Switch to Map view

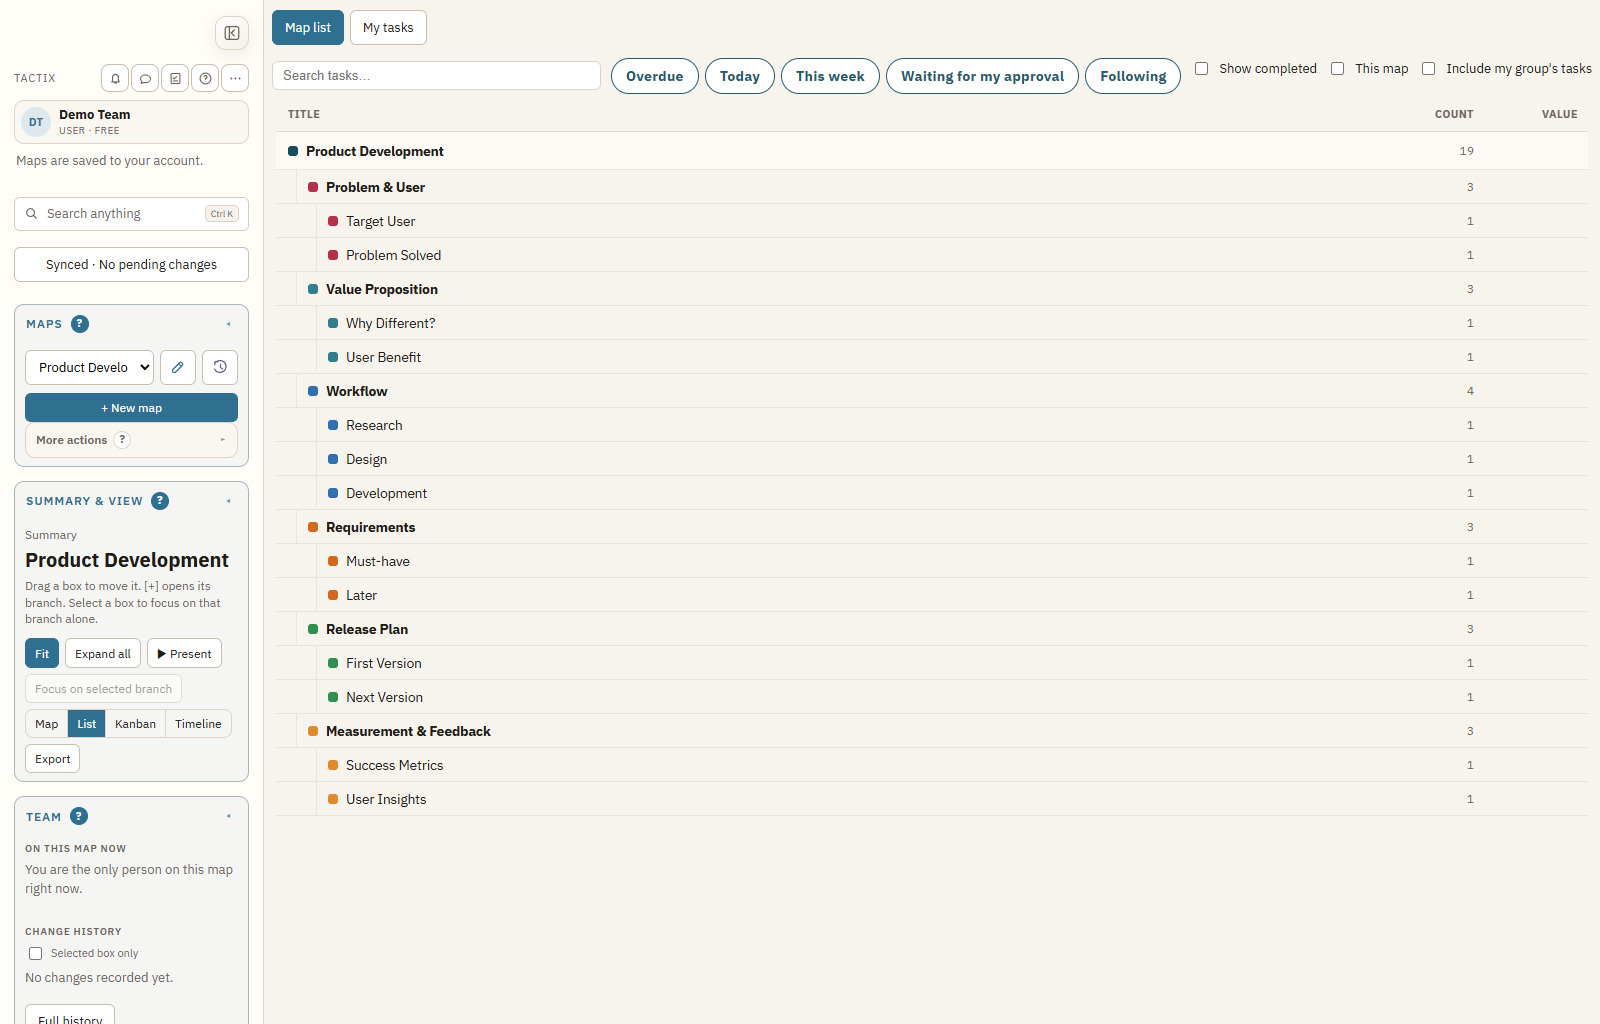47,724
